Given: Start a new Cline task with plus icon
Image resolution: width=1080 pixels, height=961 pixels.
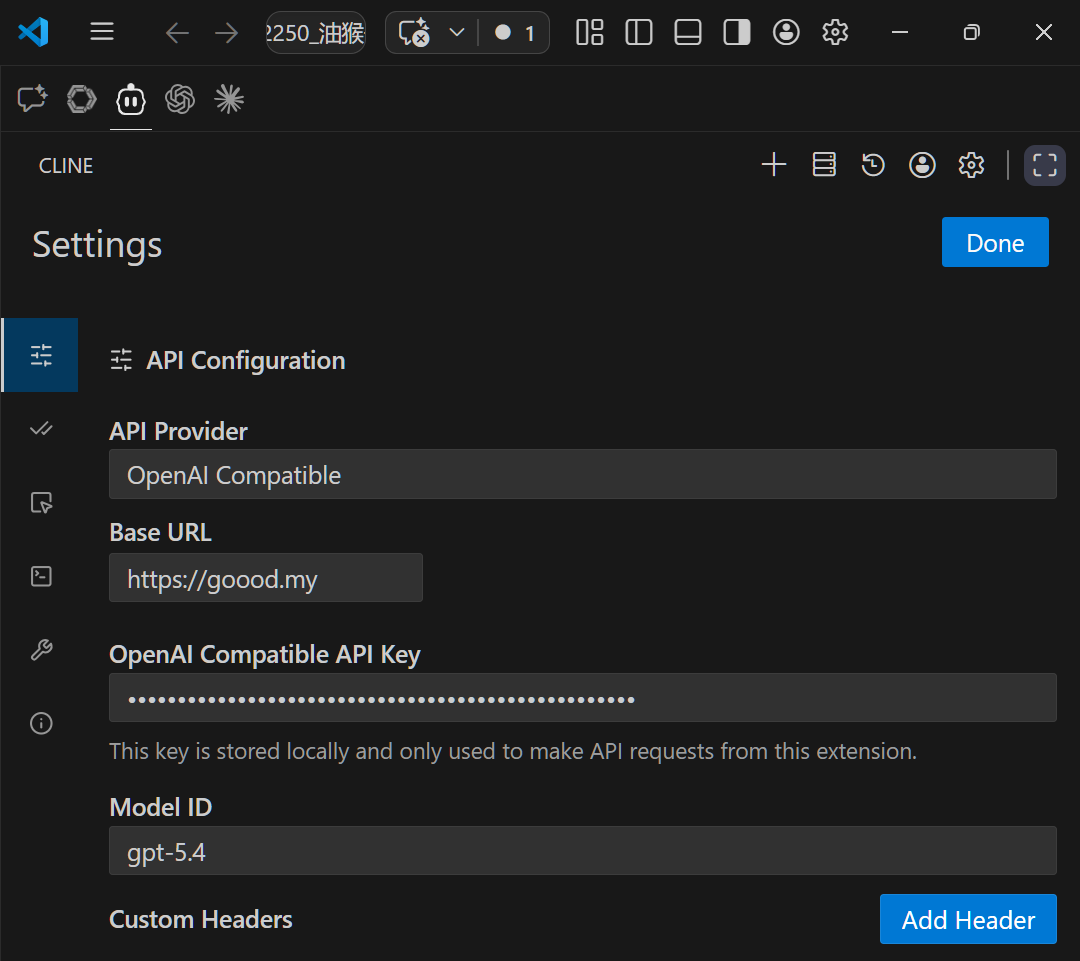Looking at the screenshot, I should coord(773,165).
